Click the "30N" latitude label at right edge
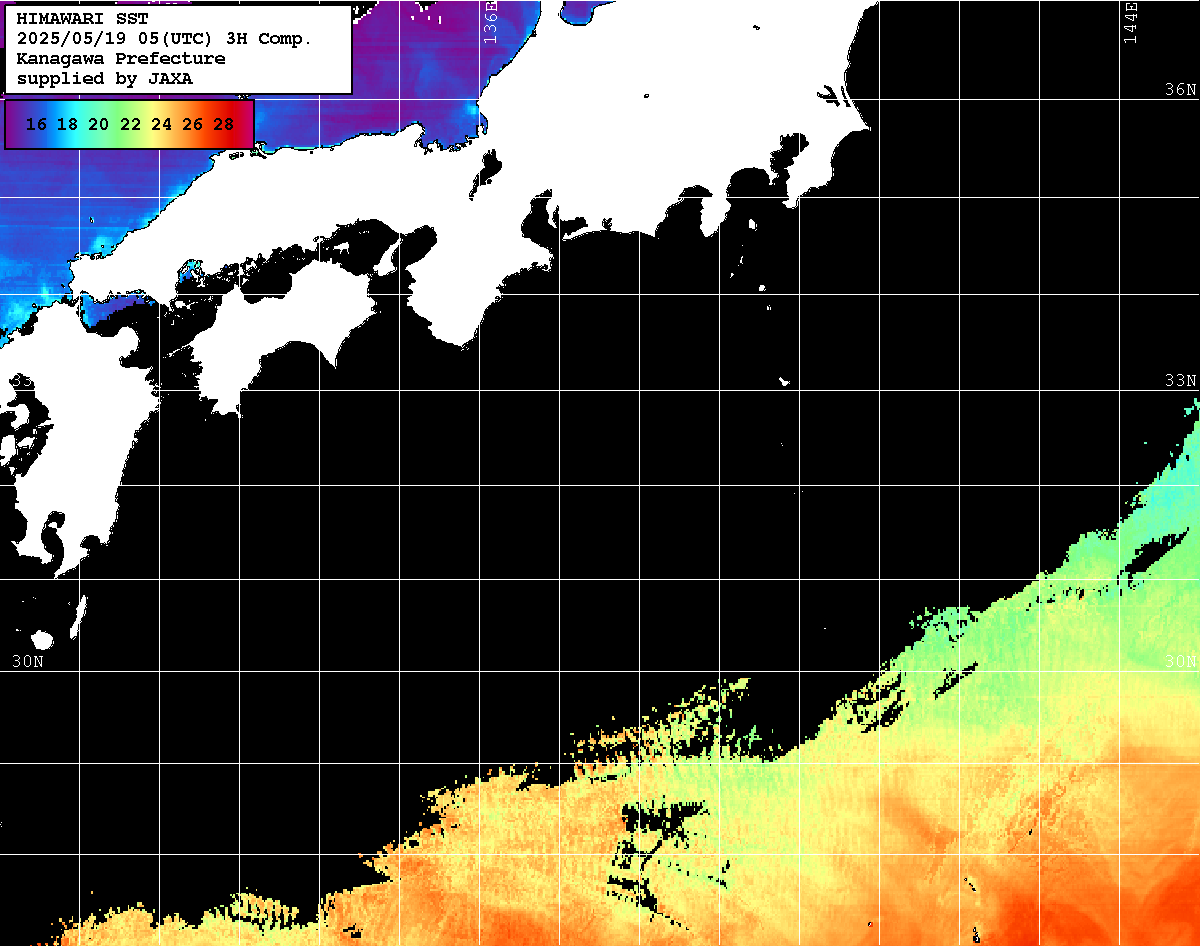Image resolution: width=1200 pixels, height=946 pixels. pos(1180,662)
